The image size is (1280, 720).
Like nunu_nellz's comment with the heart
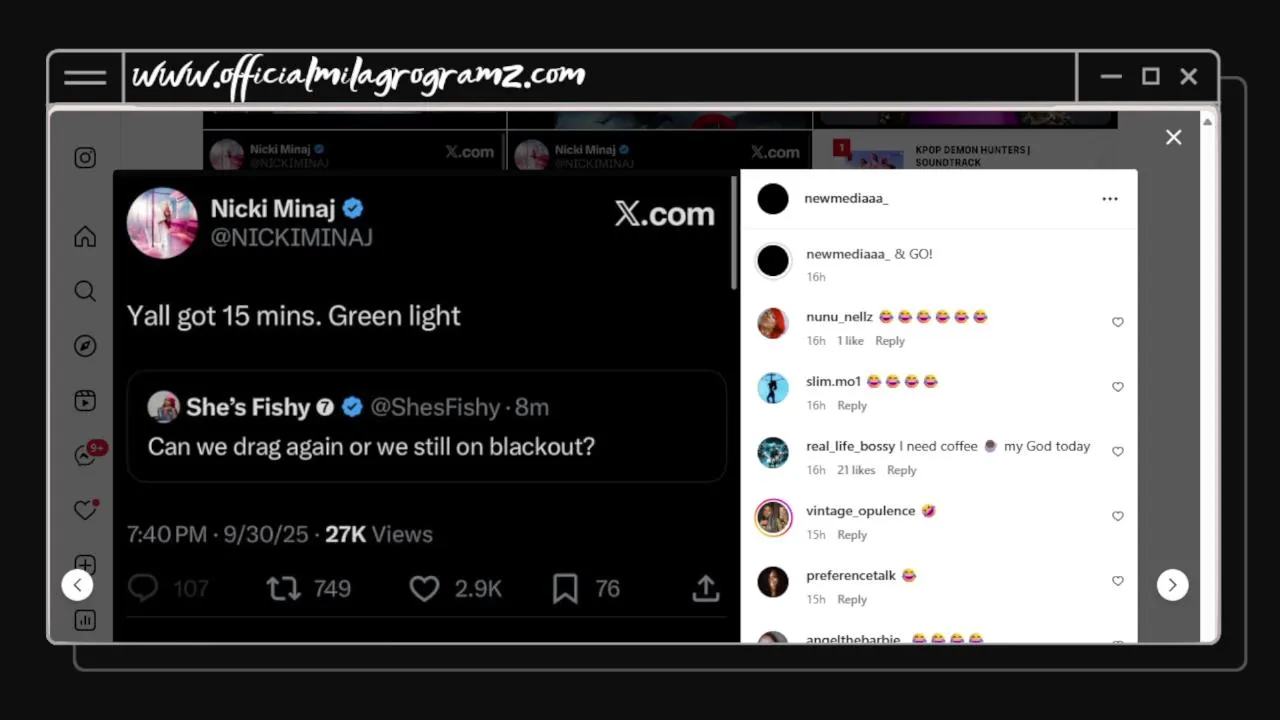[1118, 322]
